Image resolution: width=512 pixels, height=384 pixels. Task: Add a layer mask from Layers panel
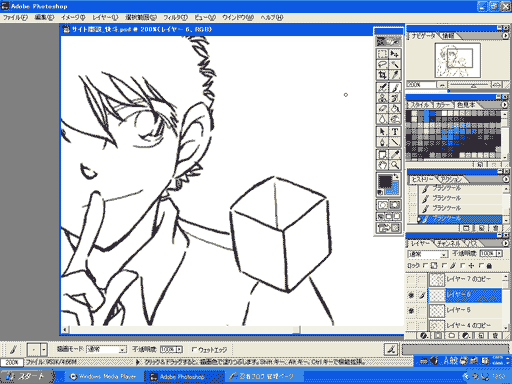[438, 335]
